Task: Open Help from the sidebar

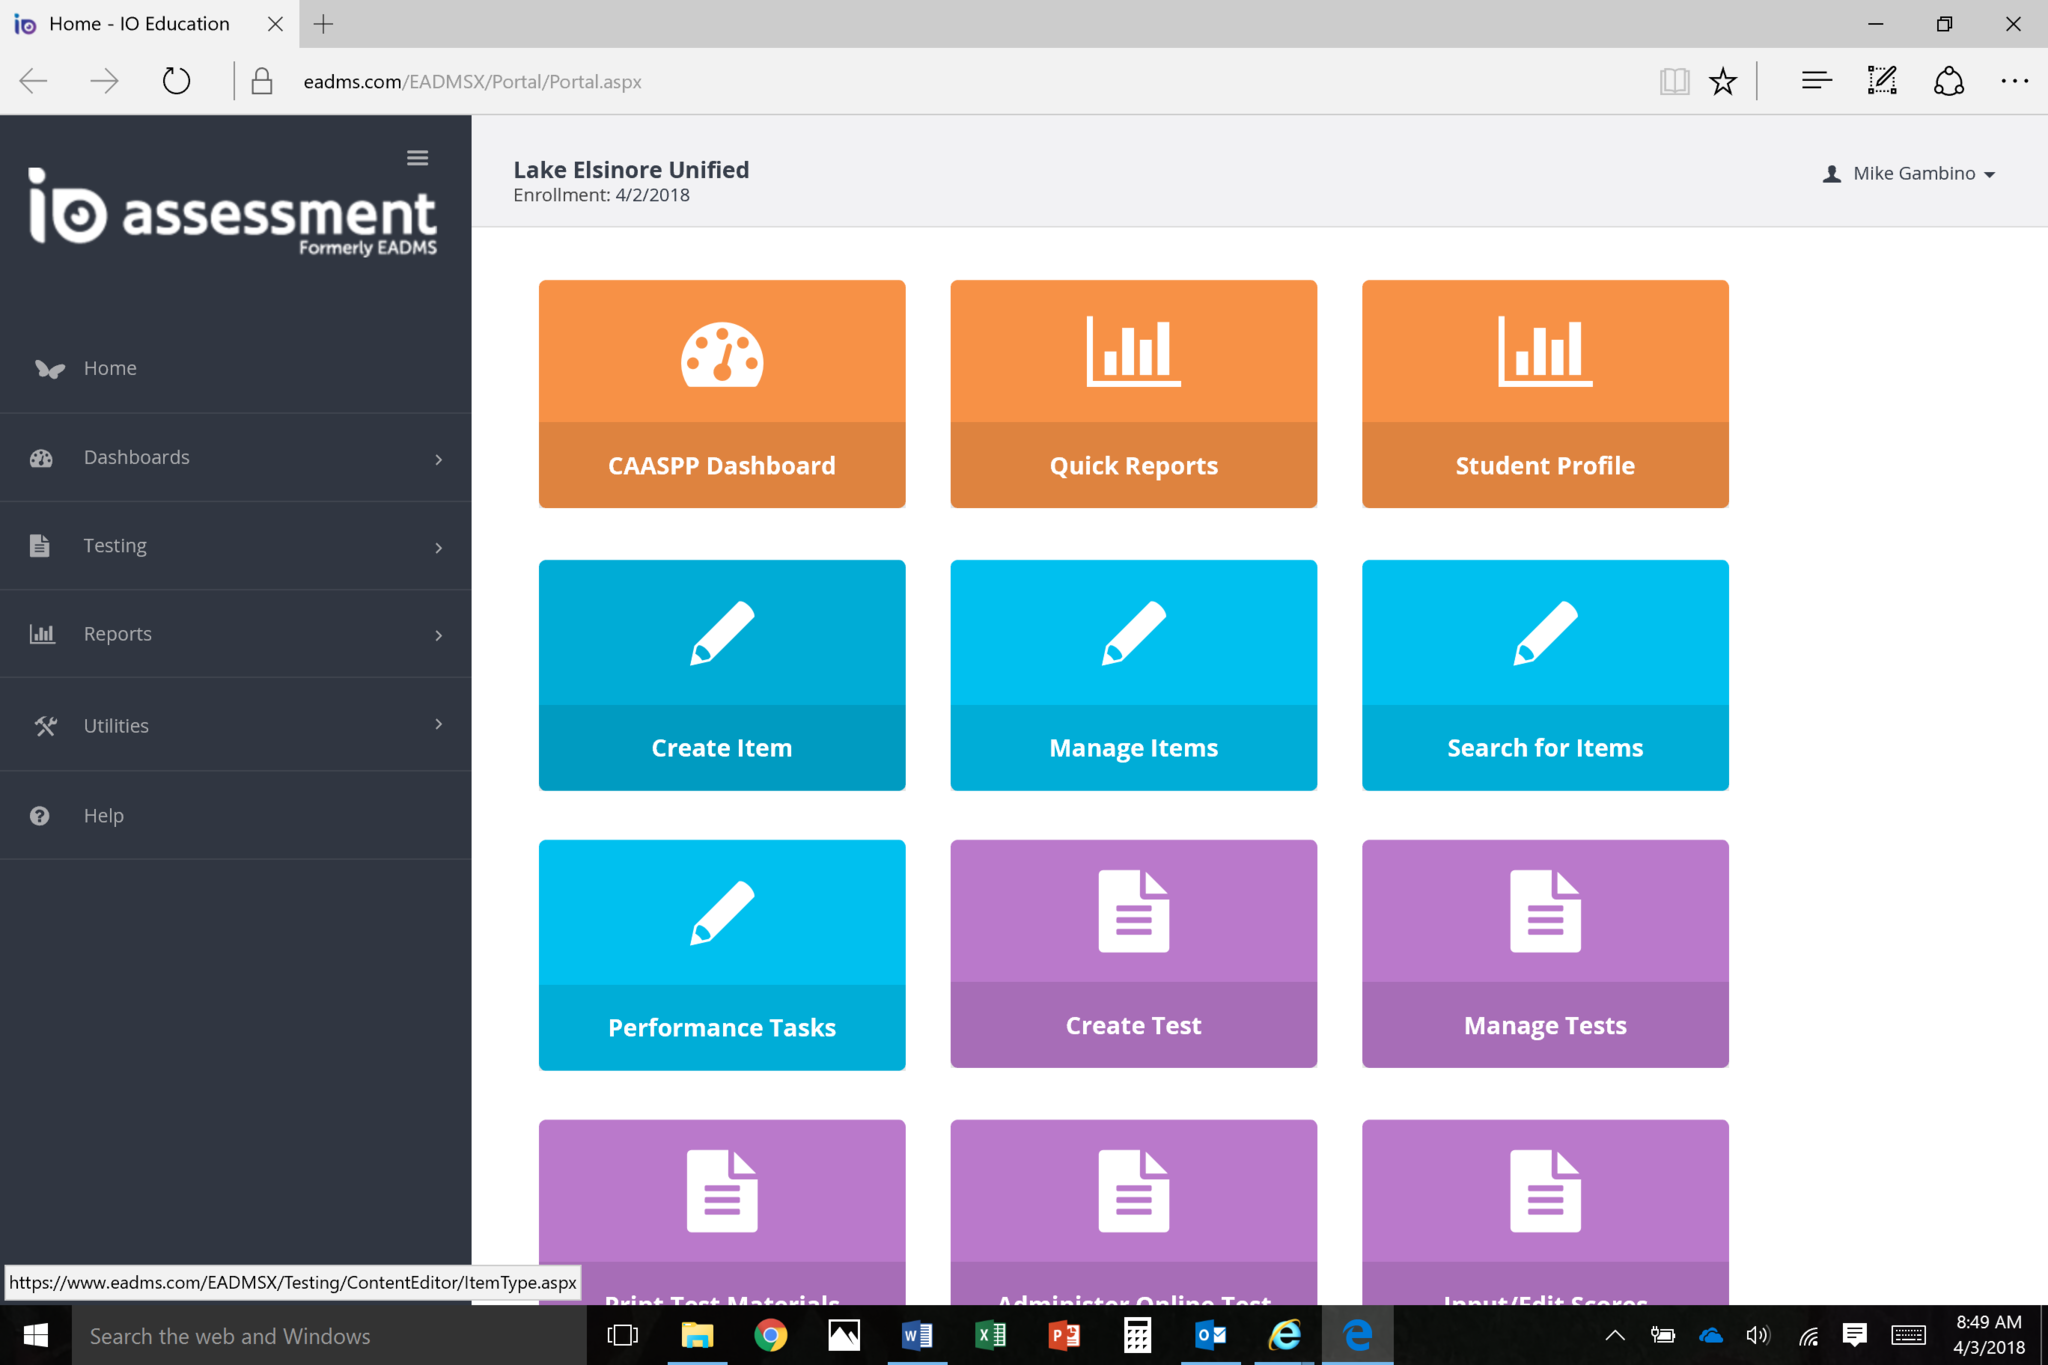Action: [103, 816]
